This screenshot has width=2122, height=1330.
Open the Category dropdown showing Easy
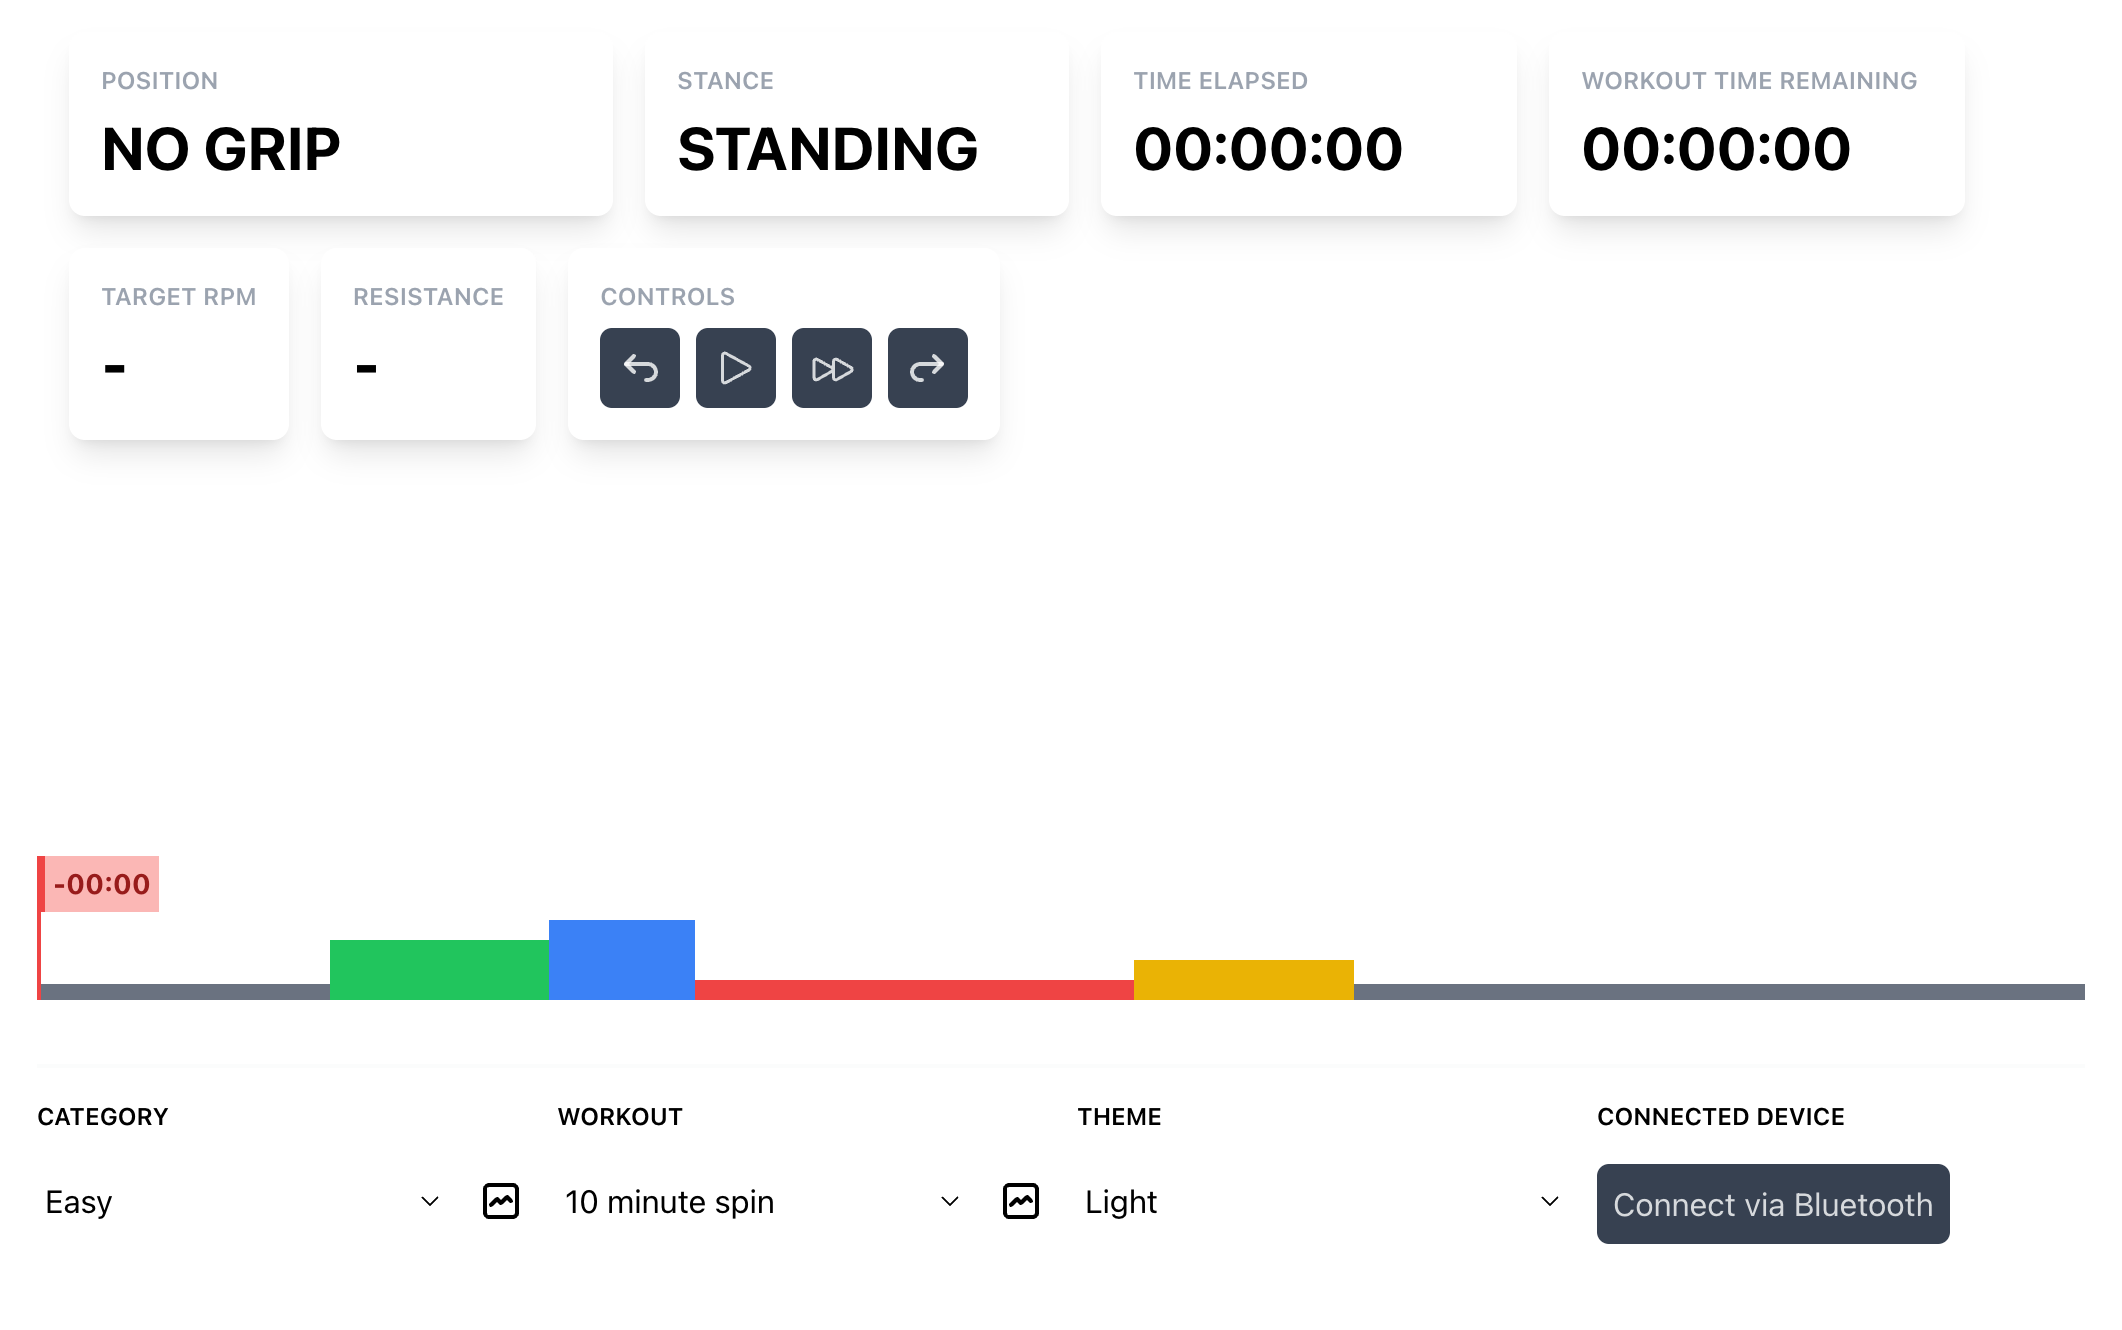[x=242, y=1201]
